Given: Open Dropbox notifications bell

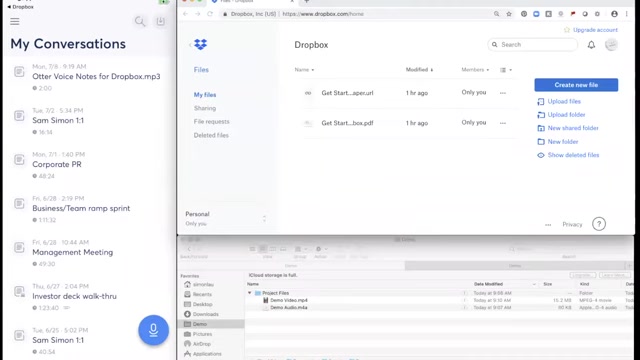Looking at the screenshot, I should (x=591, y=45).
